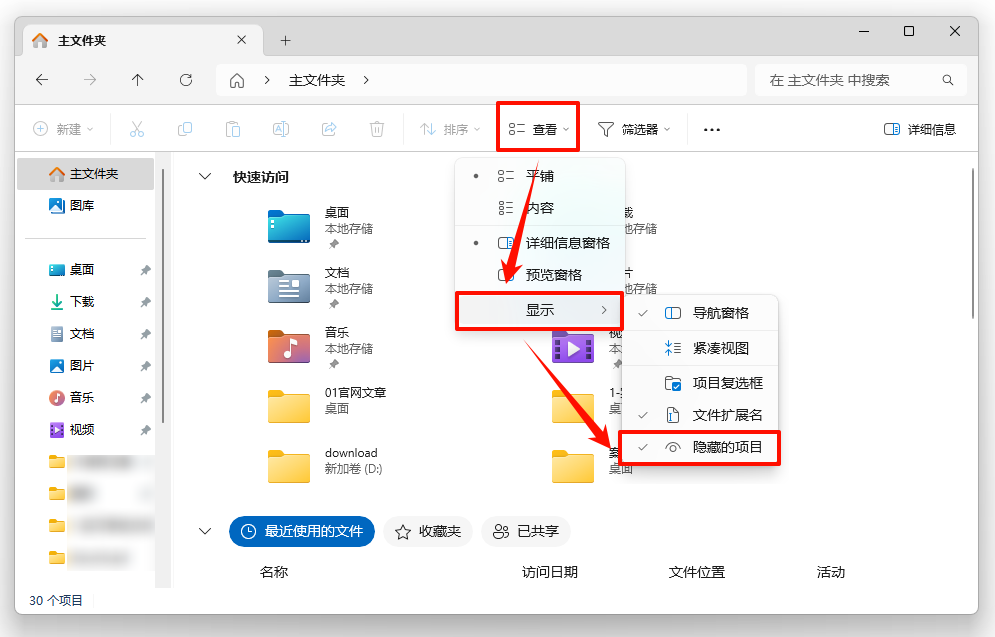Click the Paste icon
The height and width of the screenshot is (637, 995).
pos(233,129)
